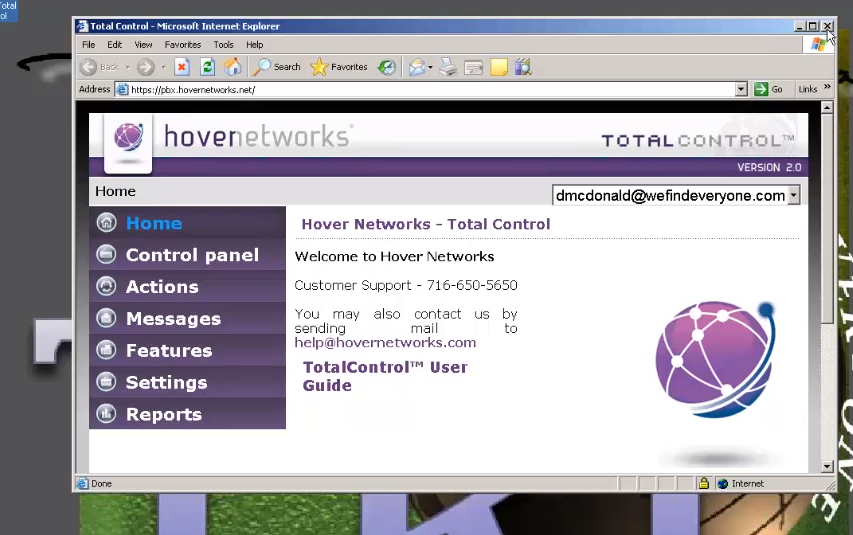Click the Hover Networks globe logo in header
This screenshot has height=535, width=853.
[128, 137]
